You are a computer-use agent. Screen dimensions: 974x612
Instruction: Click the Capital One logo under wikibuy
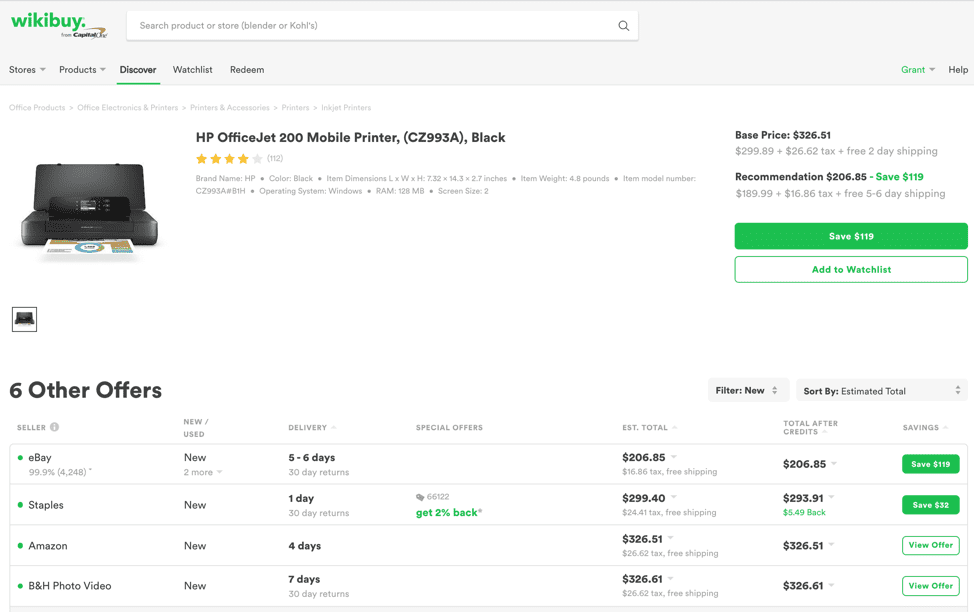[x=87, y=36]
